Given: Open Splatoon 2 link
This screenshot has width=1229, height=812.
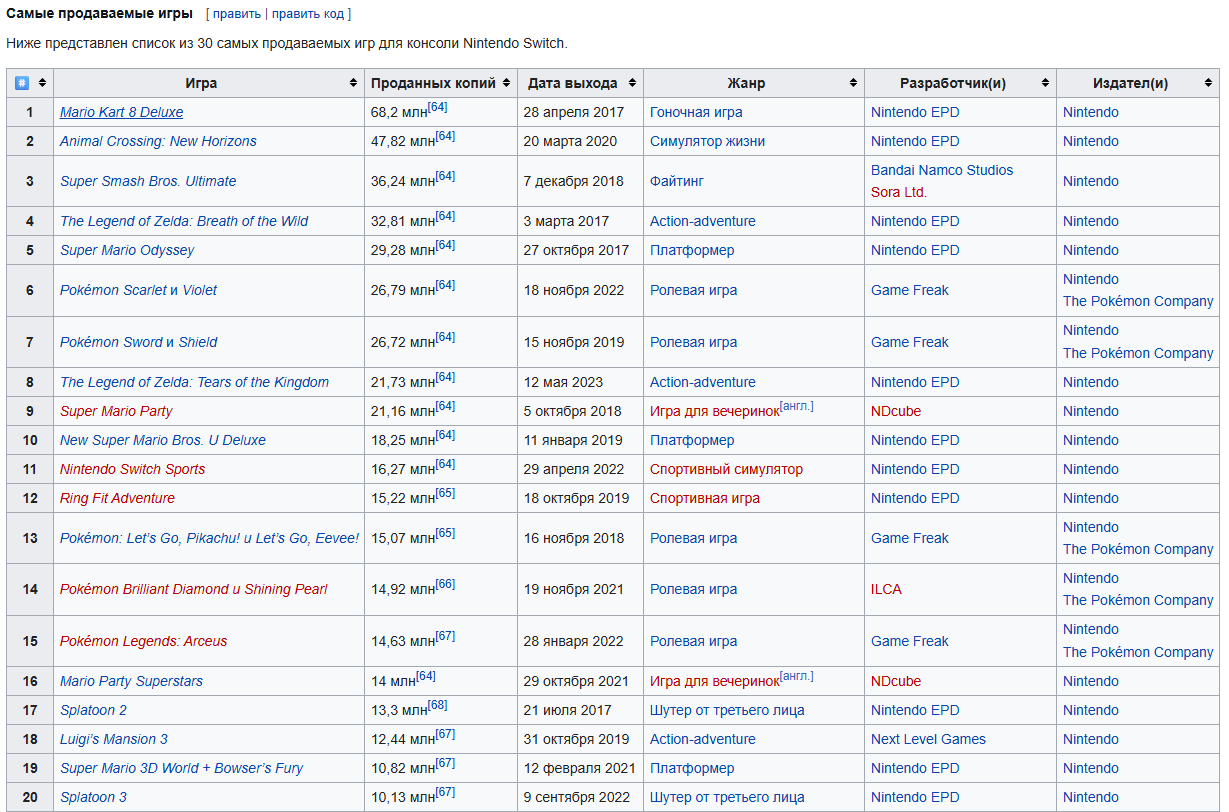Looking at the screenshot, I should point(93,710).
